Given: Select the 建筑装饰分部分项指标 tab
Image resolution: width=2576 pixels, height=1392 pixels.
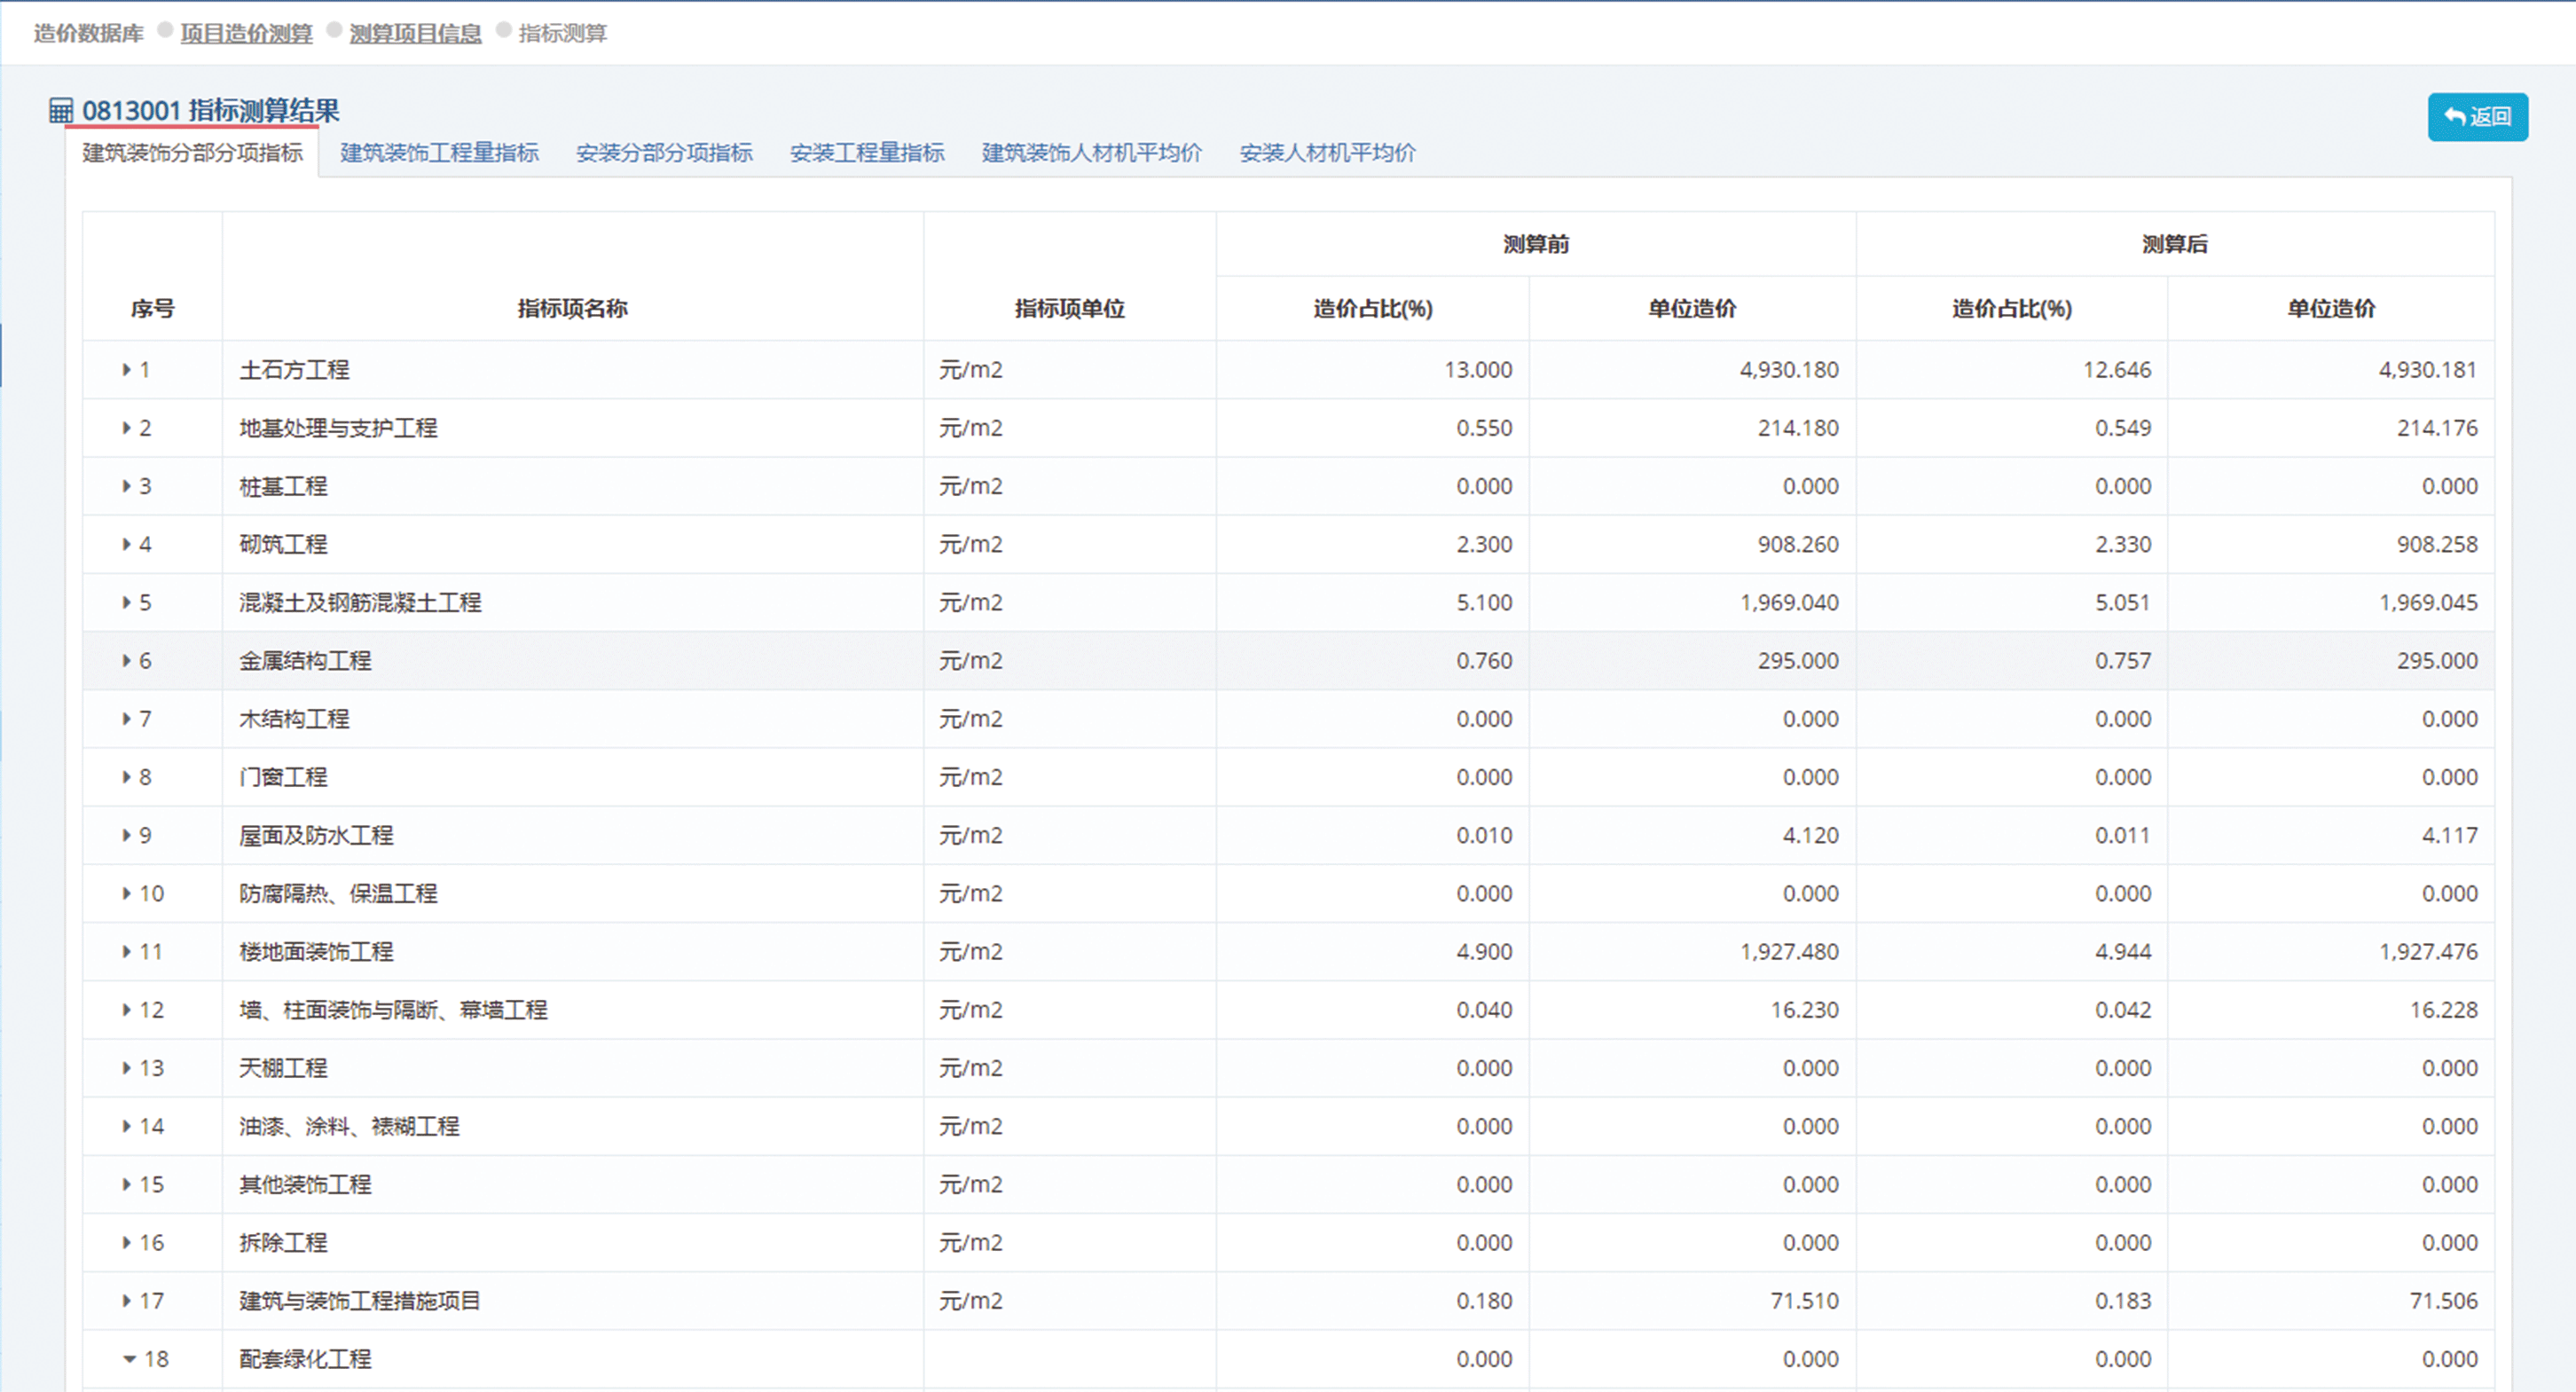Looking at the screenshot, I should pos(192,153).
